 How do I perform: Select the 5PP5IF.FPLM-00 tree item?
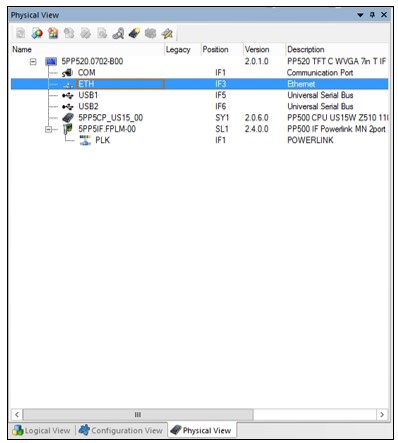107,129
